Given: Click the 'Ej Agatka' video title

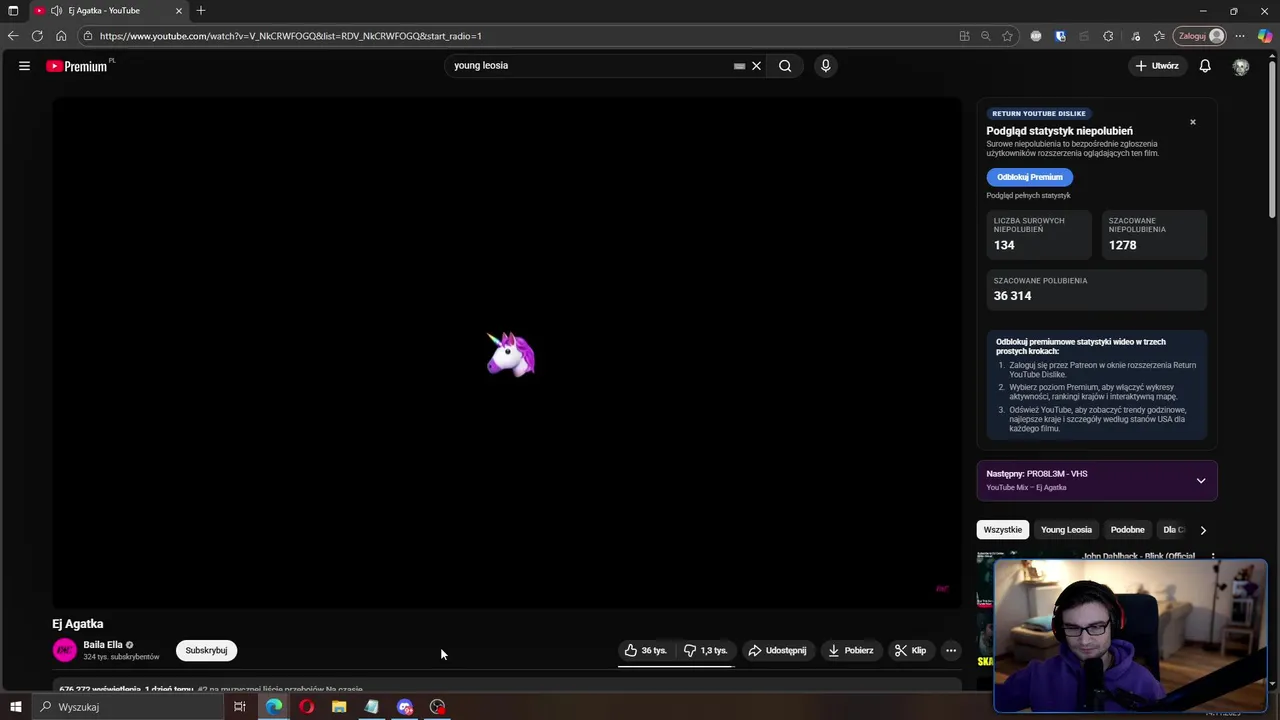Looking at the screenshot, I should coord(78,624).
